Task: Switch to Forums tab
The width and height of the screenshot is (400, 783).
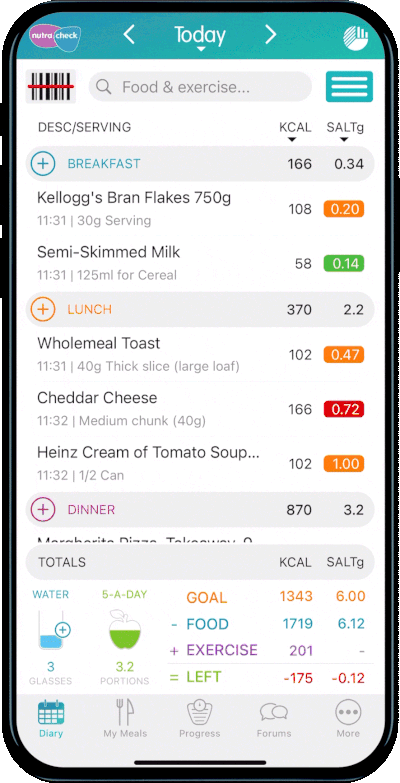Action: point(274,719)
